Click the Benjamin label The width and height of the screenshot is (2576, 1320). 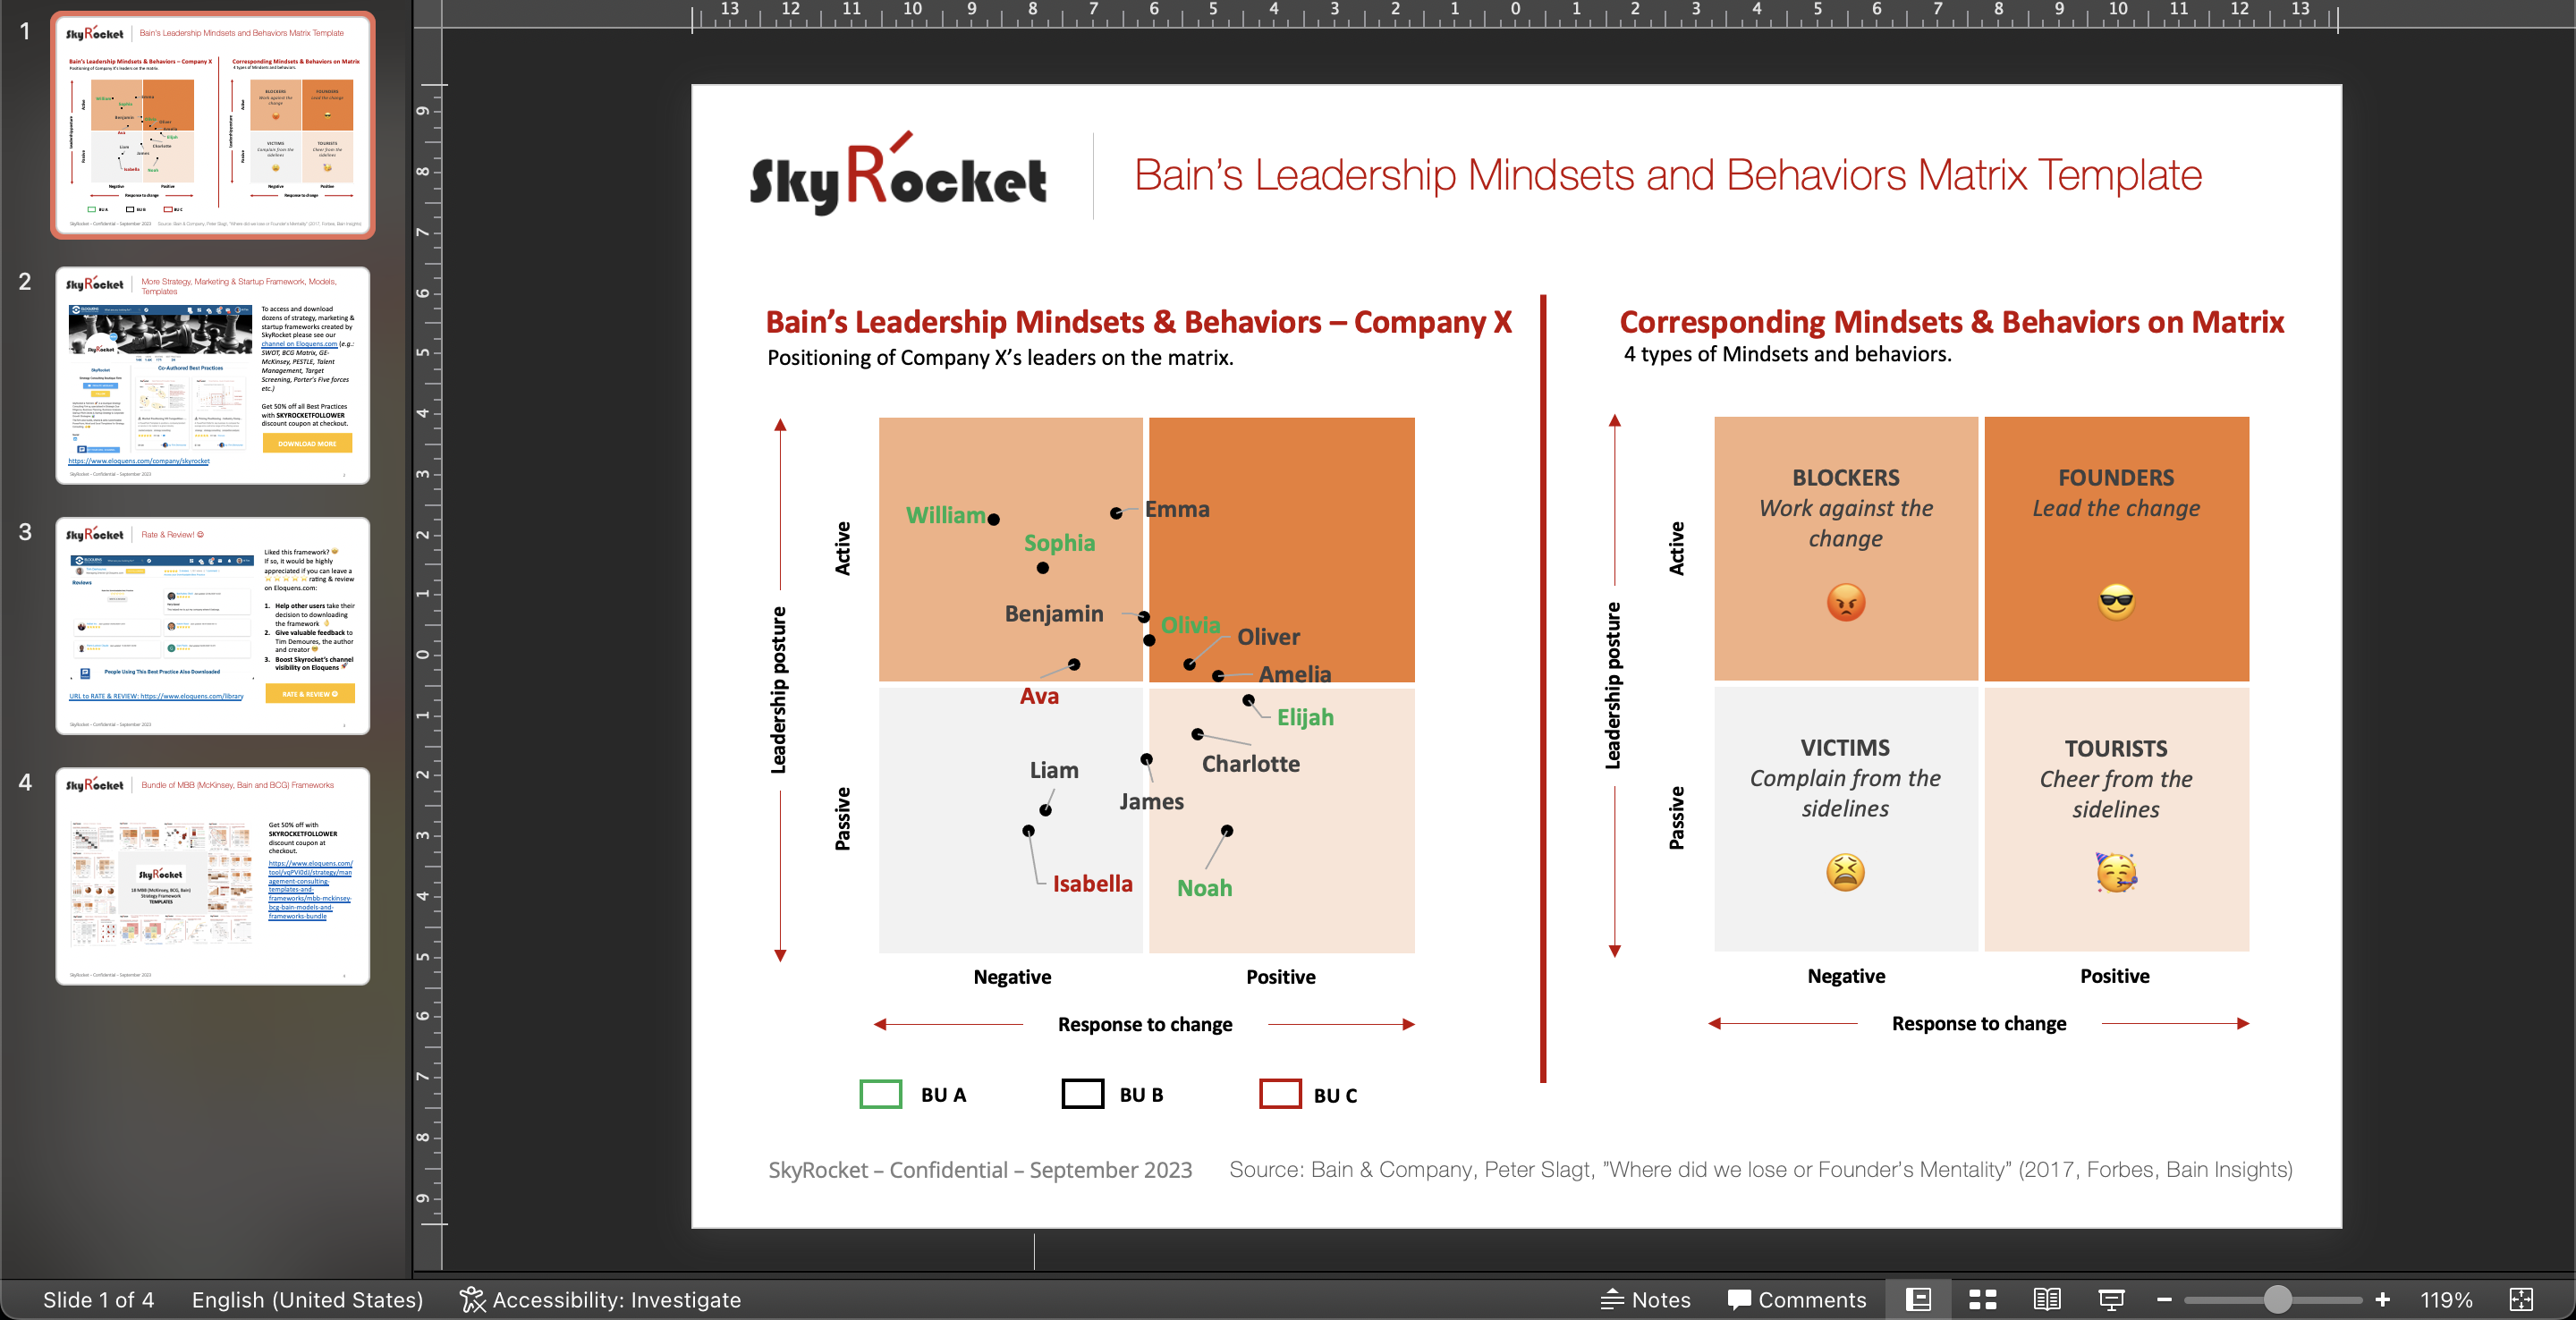(1054, 614)
